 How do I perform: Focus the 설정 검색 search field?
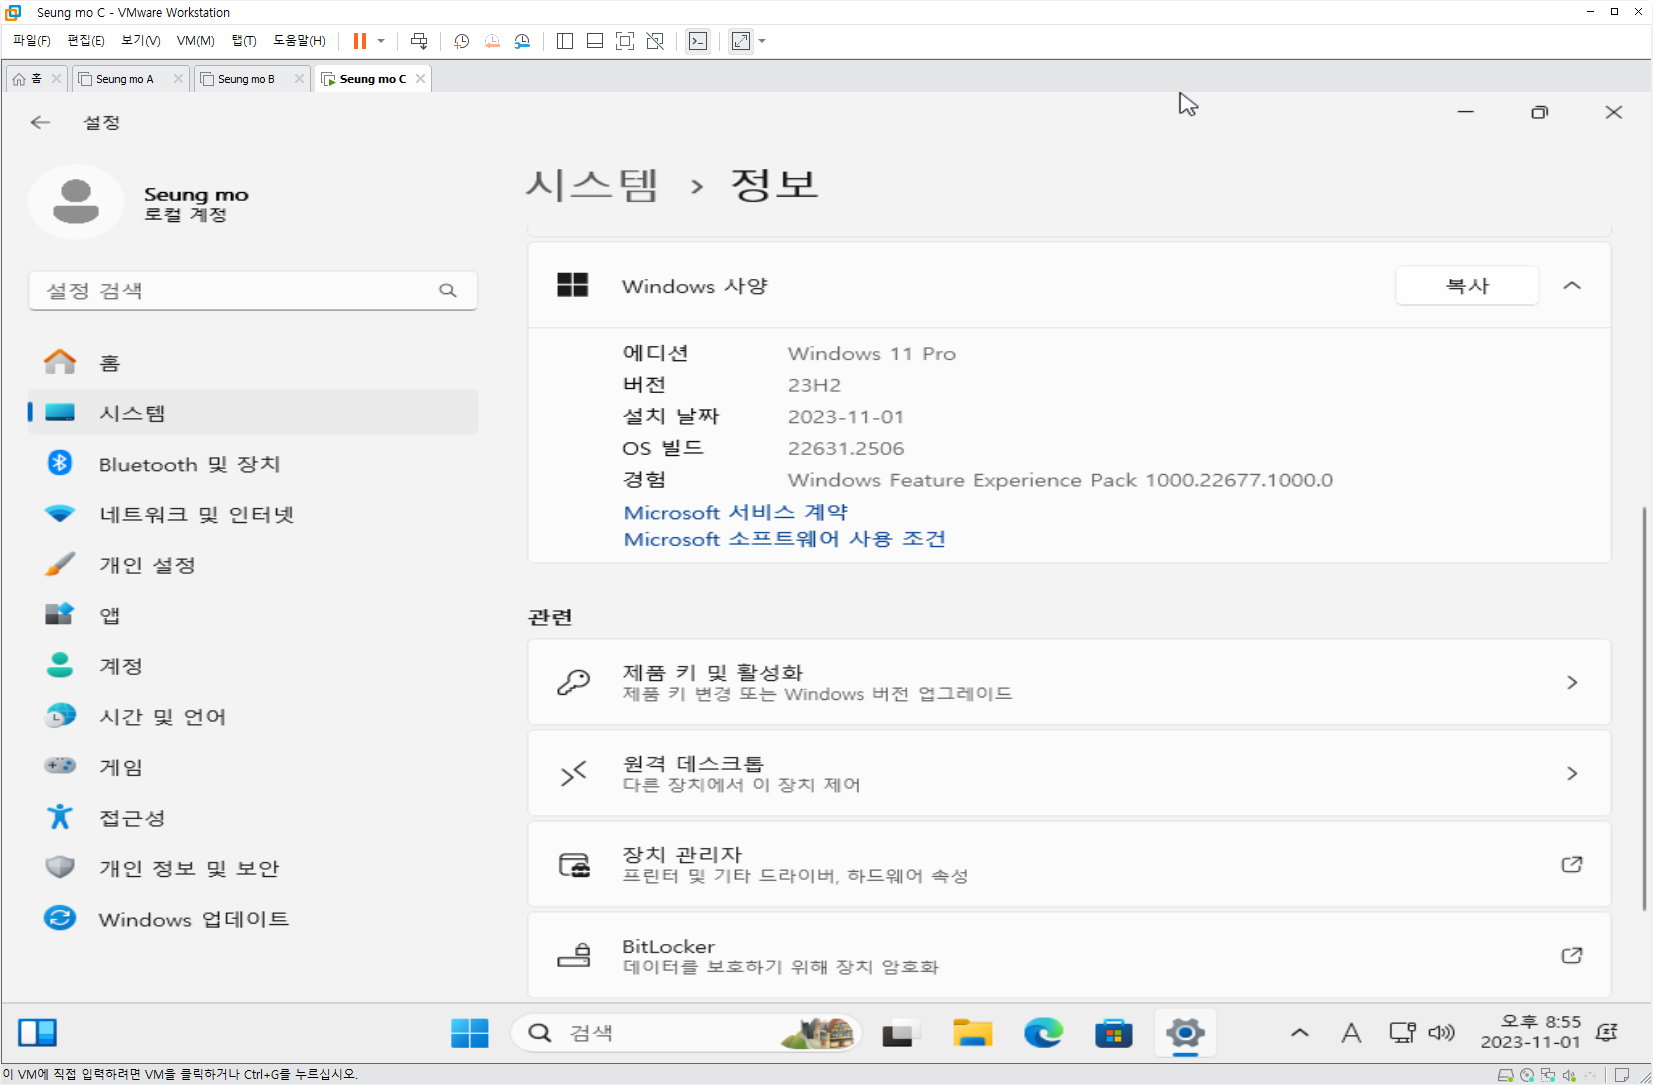[x=253, y=290]
